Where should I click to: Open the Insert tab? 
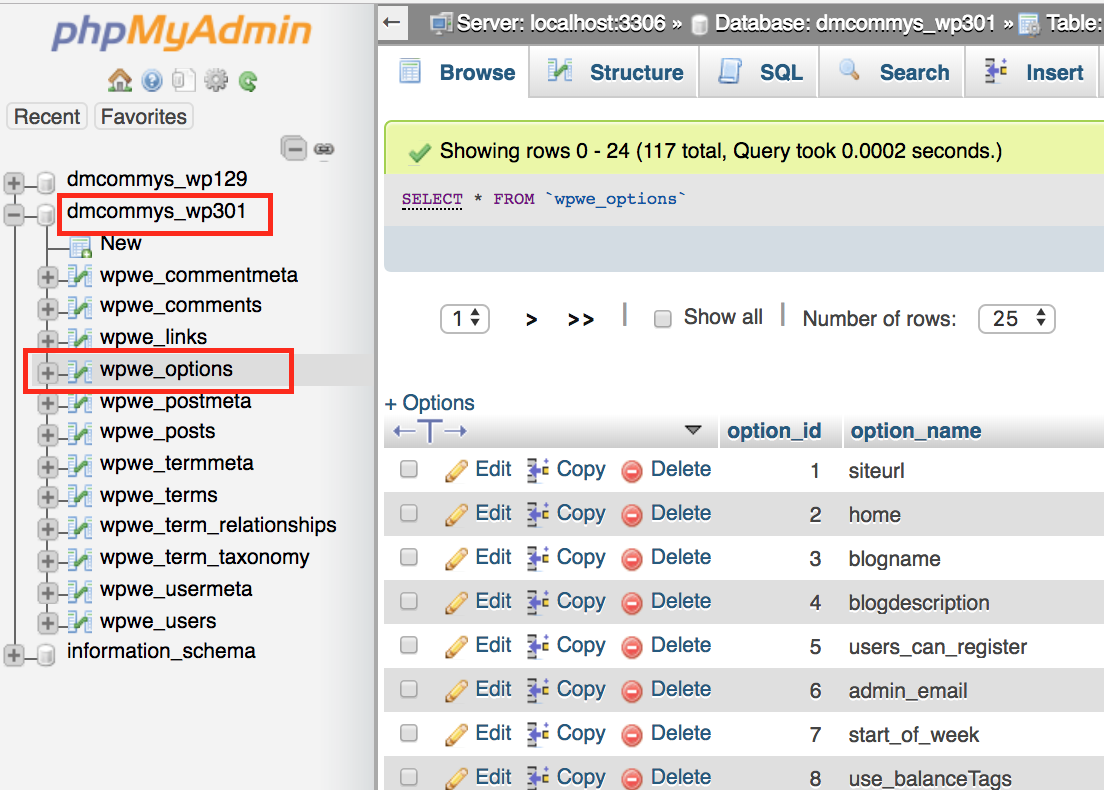(x=1032, y=73)
